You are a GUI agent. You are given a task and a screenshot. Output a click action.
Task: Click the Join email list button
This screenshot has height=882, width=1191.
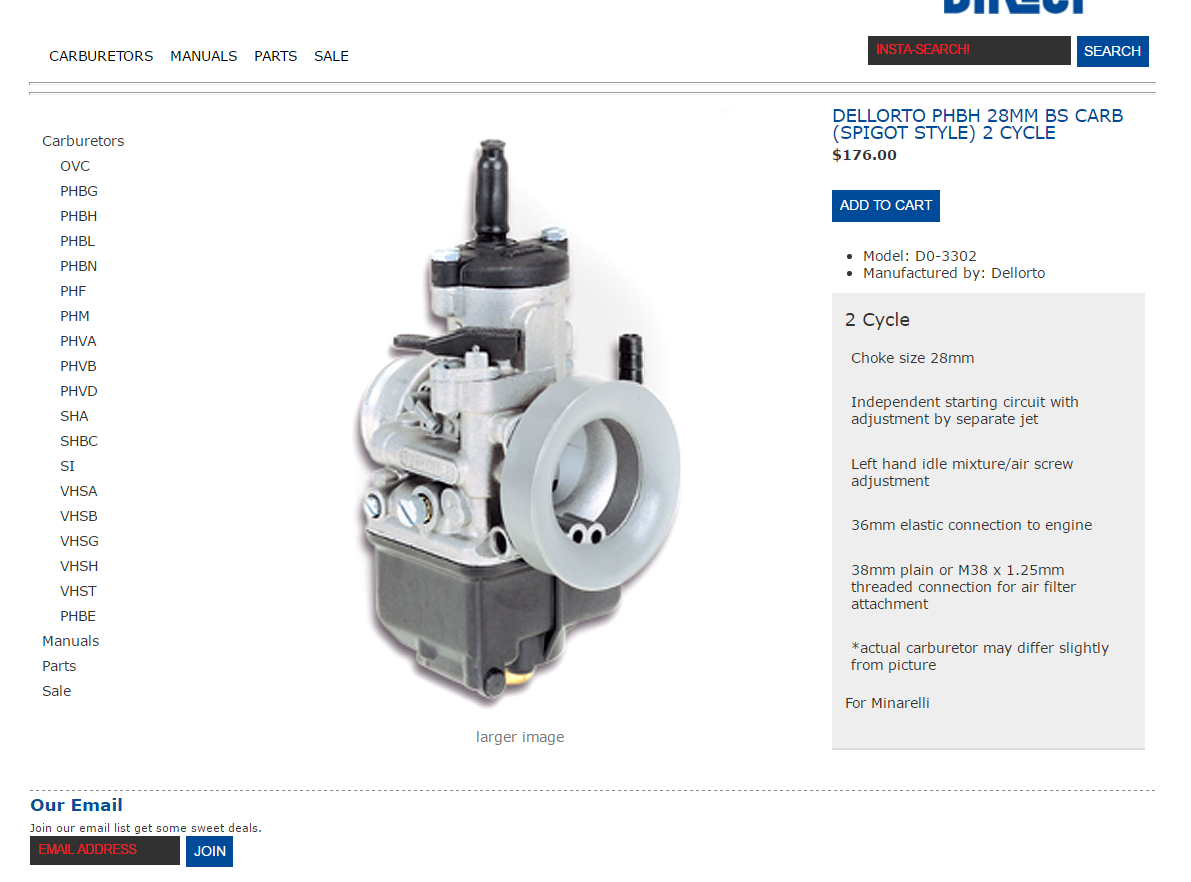pyautogui.click(x=210, y=852)
